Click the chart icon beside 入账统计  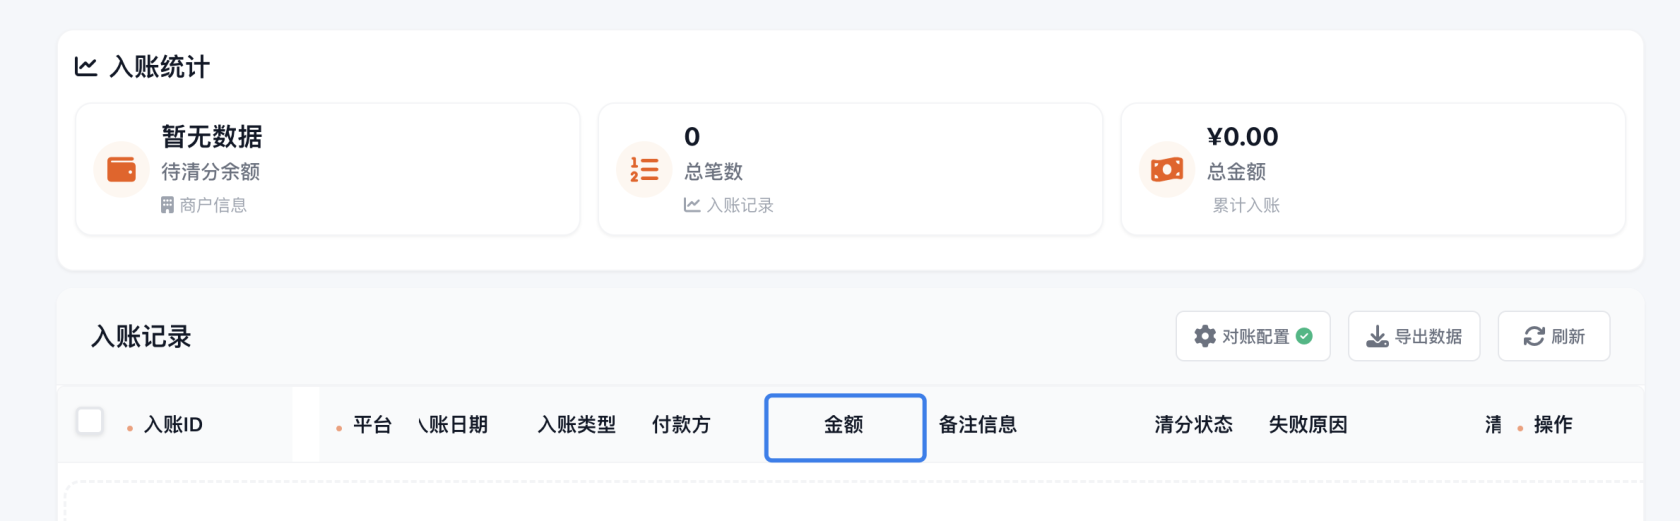coord(86,67)
